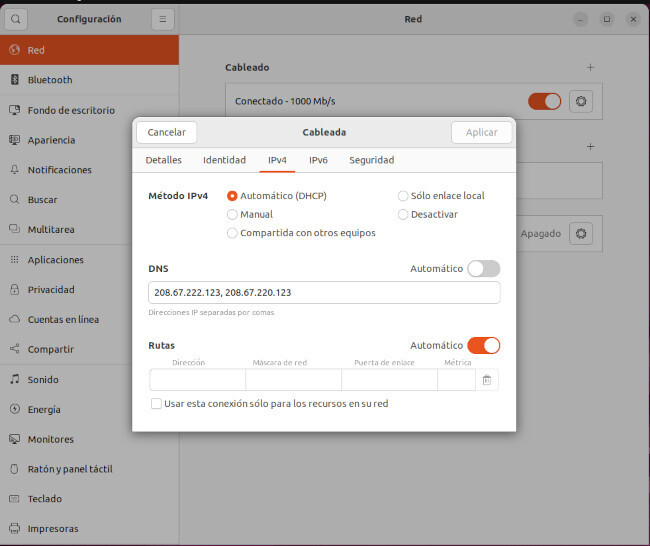This screenshot has width=650, height=546.
Task: Open gear settings next to Apagado
Action: pos(582,233)
